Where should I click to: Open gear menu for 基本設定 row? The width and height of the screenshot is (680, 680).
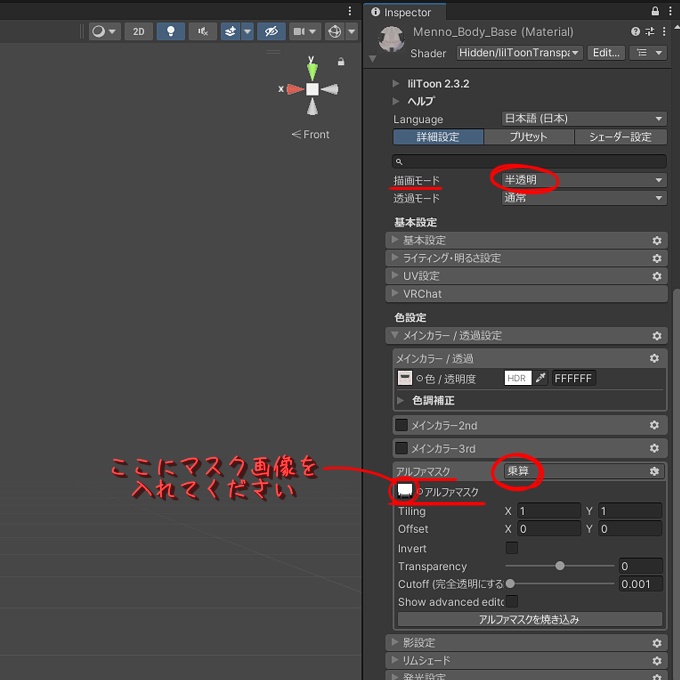(657, 240)
